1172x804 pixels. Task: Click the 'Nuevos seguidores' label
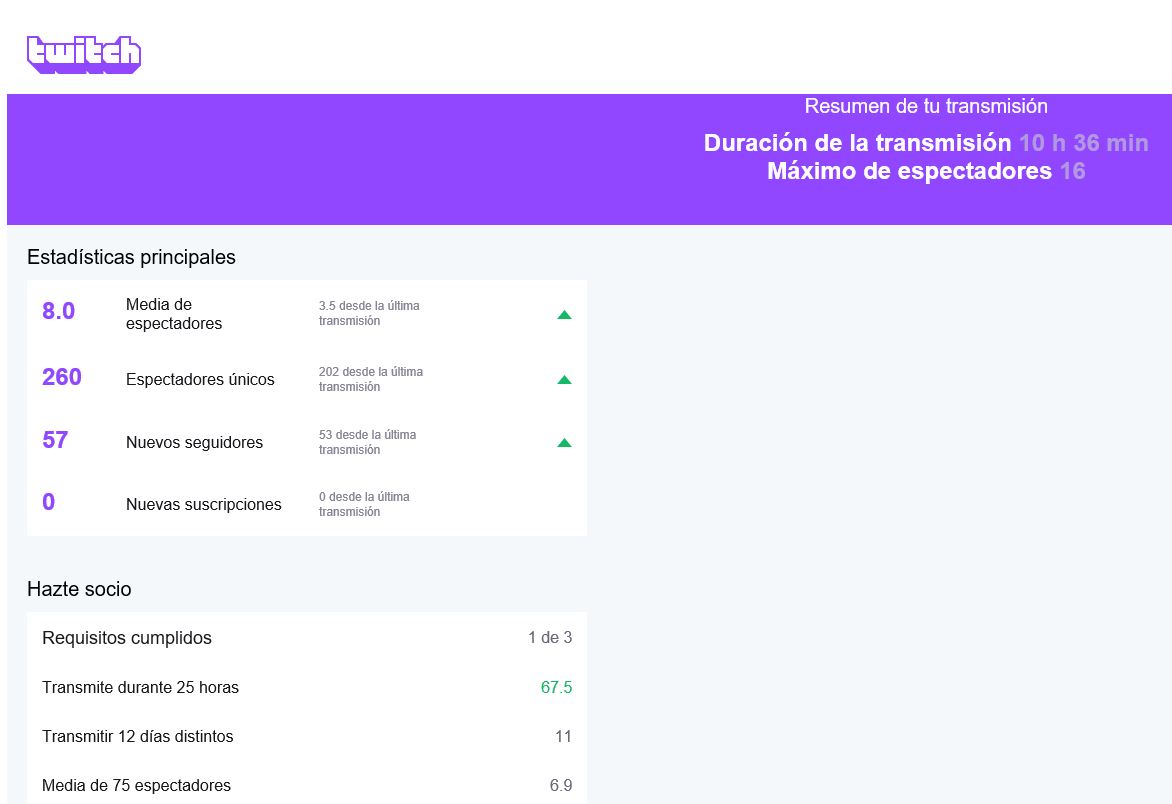[194, 442]
